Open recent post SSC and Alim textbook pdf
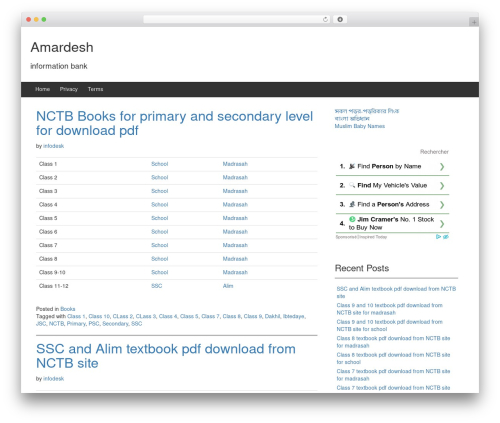The width and height of the screenshot is (500, 423). 396,292
